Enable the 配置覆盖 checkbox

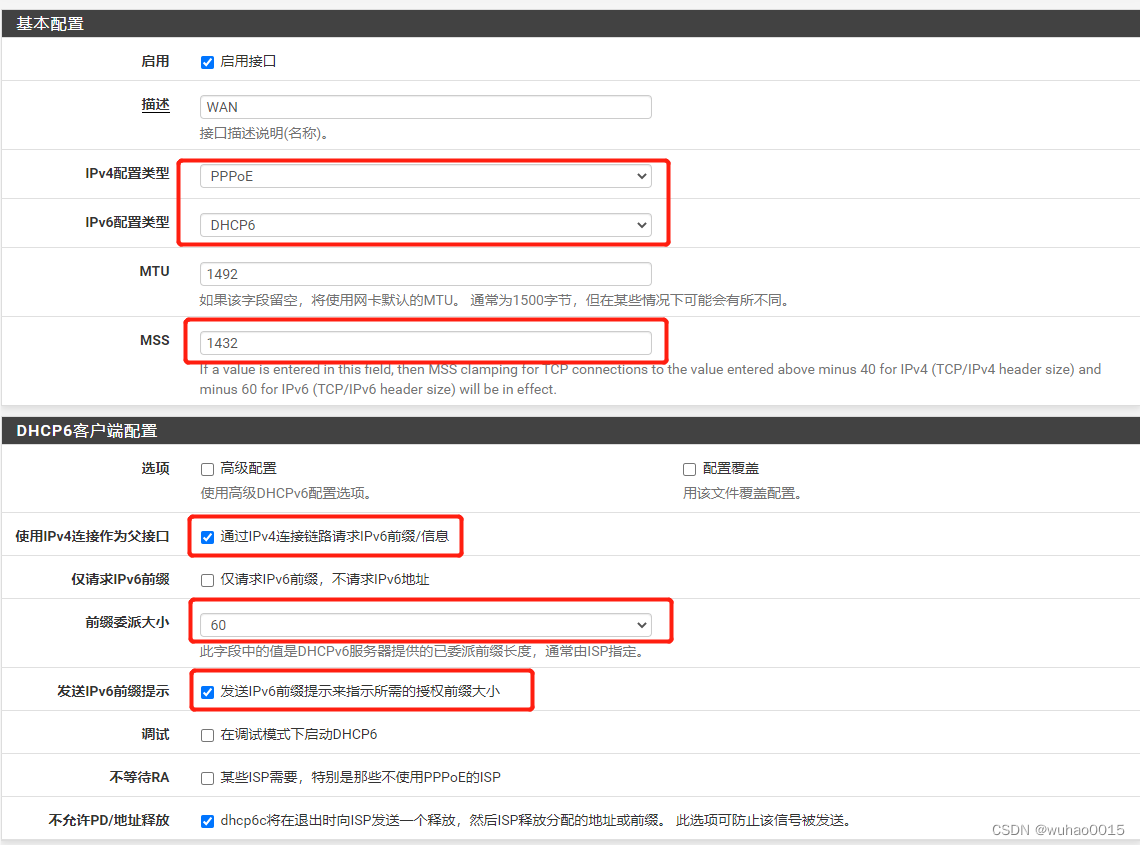pyautogui.click(x=689, y=468)
